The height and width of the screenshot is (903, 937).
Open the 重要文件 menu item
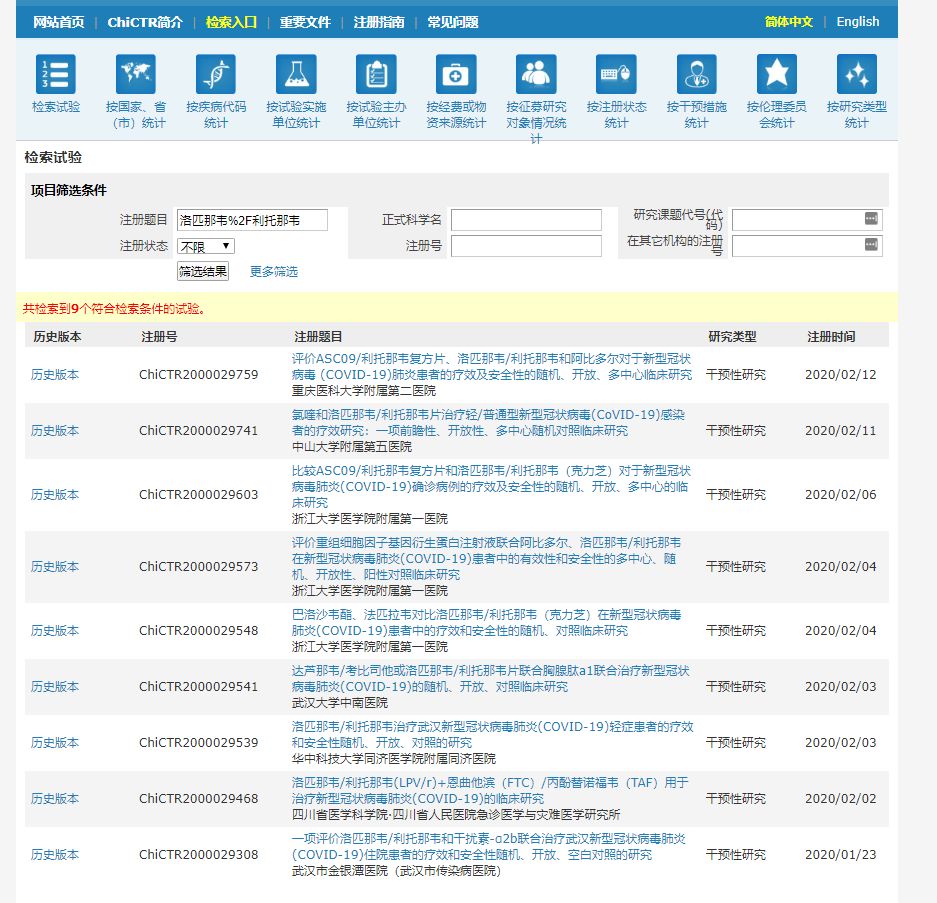[x=305, y=22]
